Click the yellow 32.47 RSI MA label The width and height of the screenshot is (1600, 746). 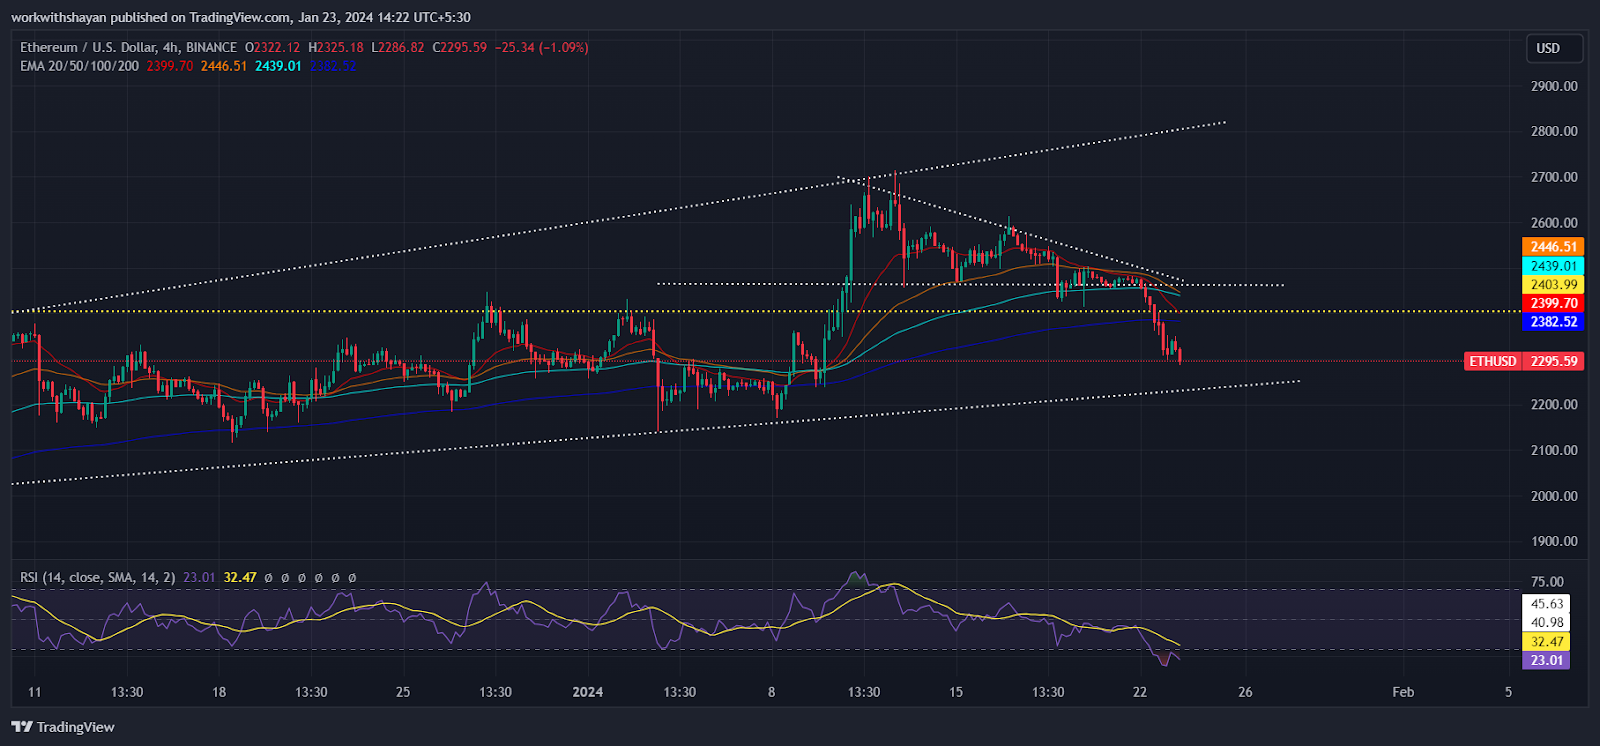click(1546, 642)
